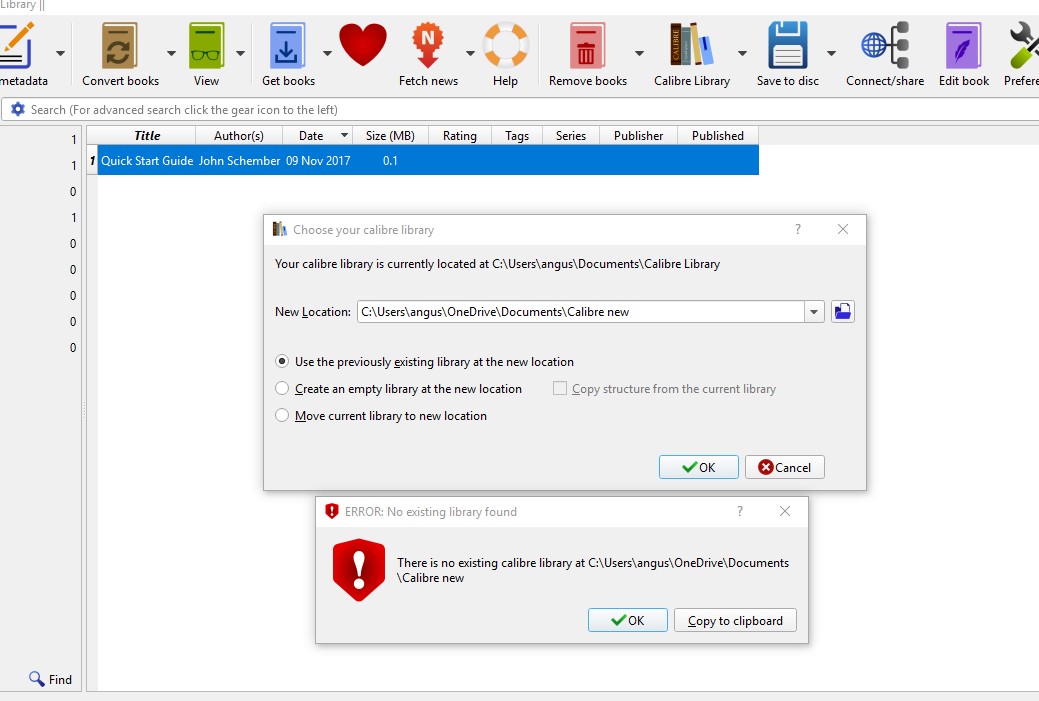Screen dimensions: 1039x701
Task: Click into the New Location path field
Action: (581, 311)
